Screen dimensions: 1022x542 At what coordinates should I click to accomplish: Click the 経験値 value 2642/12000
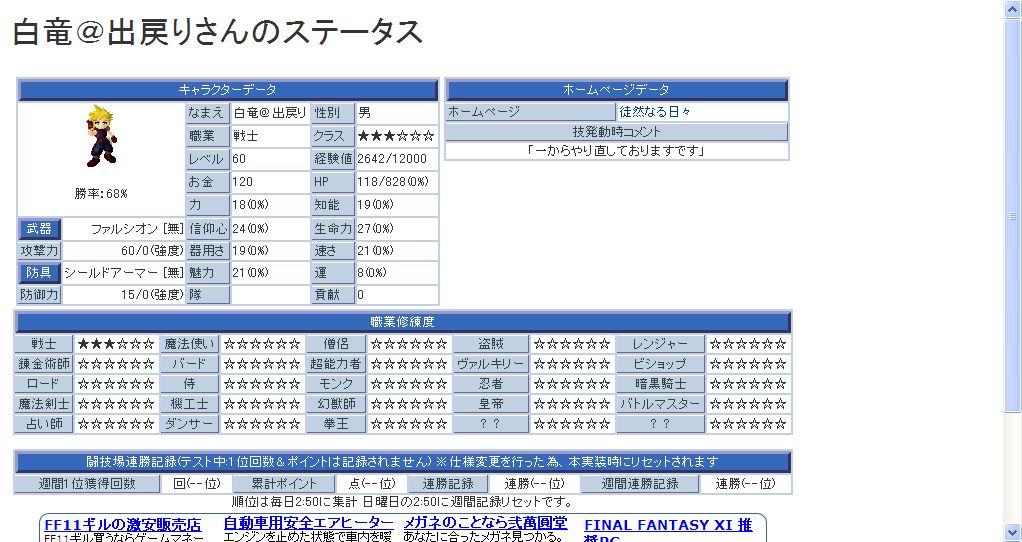392,159
